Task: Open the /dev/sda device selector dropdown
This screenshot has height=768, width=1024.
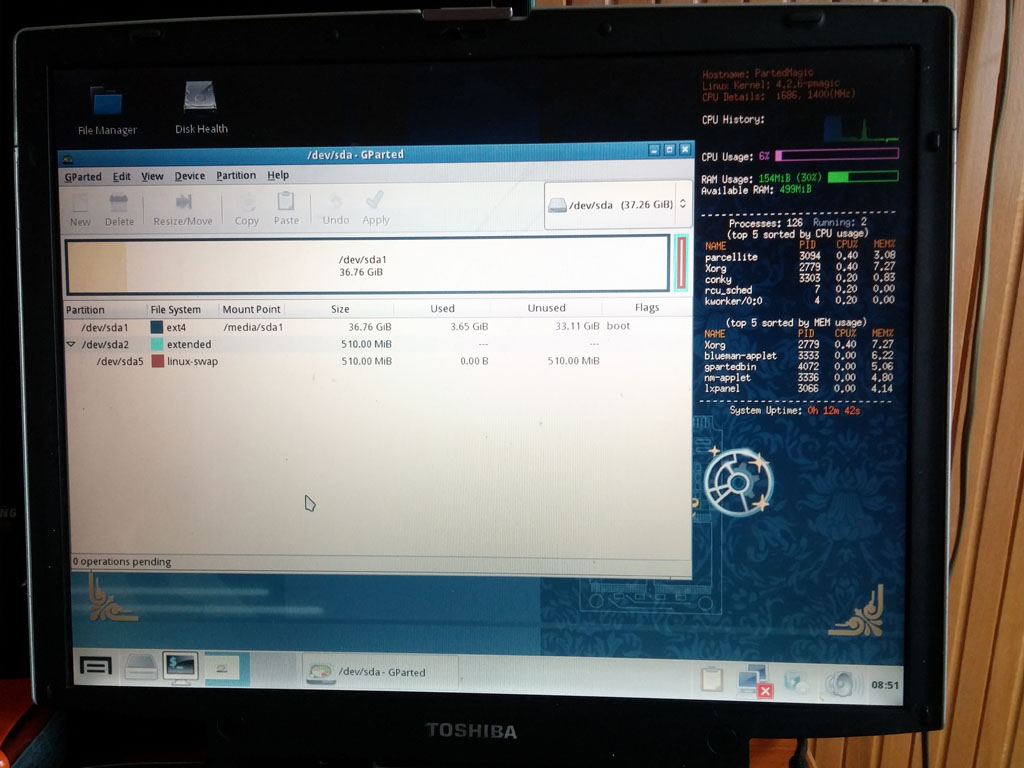Action: 618,205
